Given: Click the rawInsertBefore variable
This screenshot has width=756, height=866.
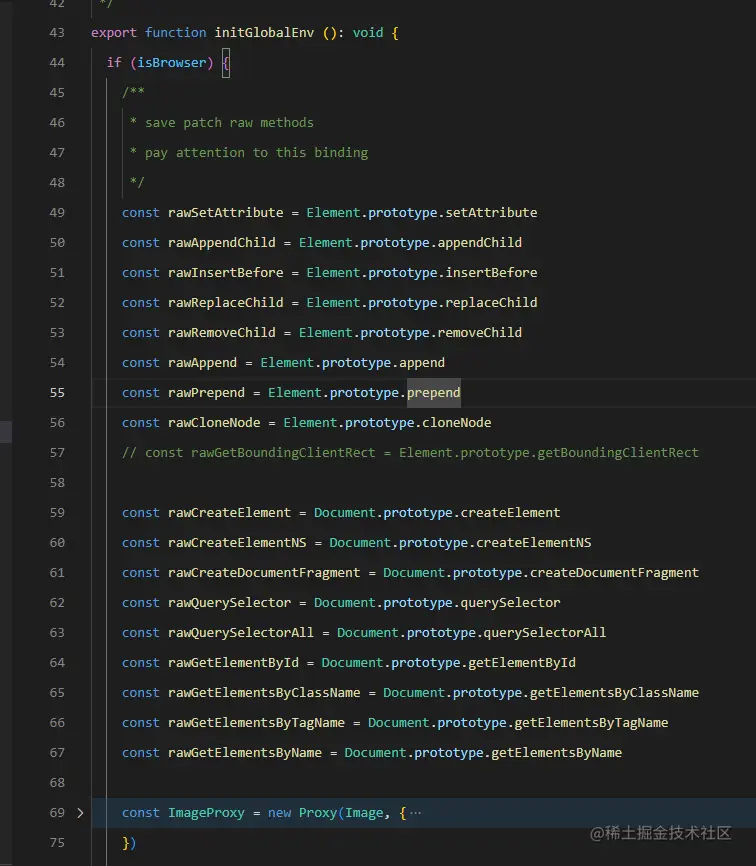Looking at the screenshot, I should pyautogui.click(x=225, y=273).
